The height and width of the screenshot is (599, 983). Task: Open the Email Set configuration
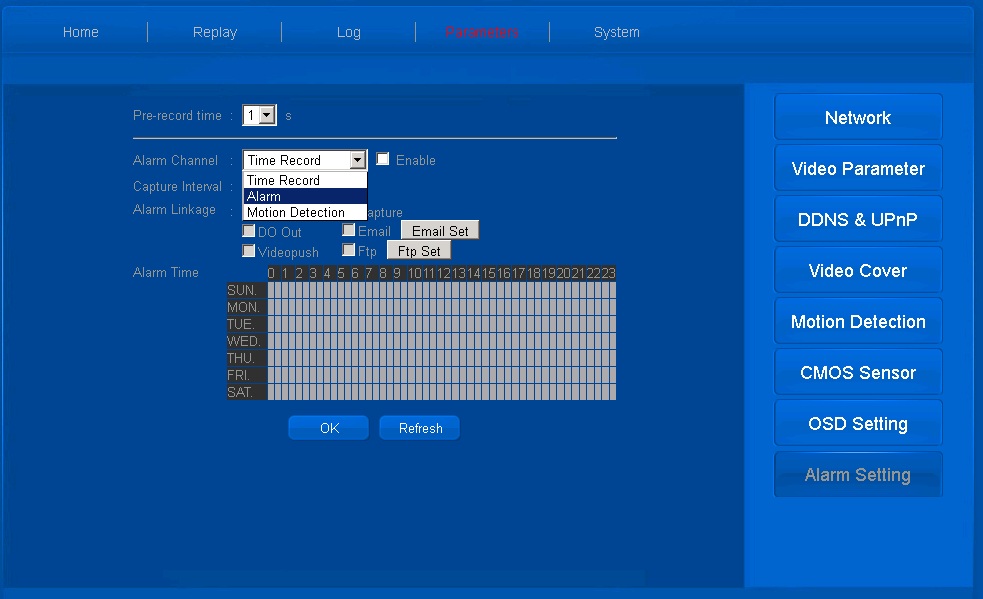coord(440,231)
